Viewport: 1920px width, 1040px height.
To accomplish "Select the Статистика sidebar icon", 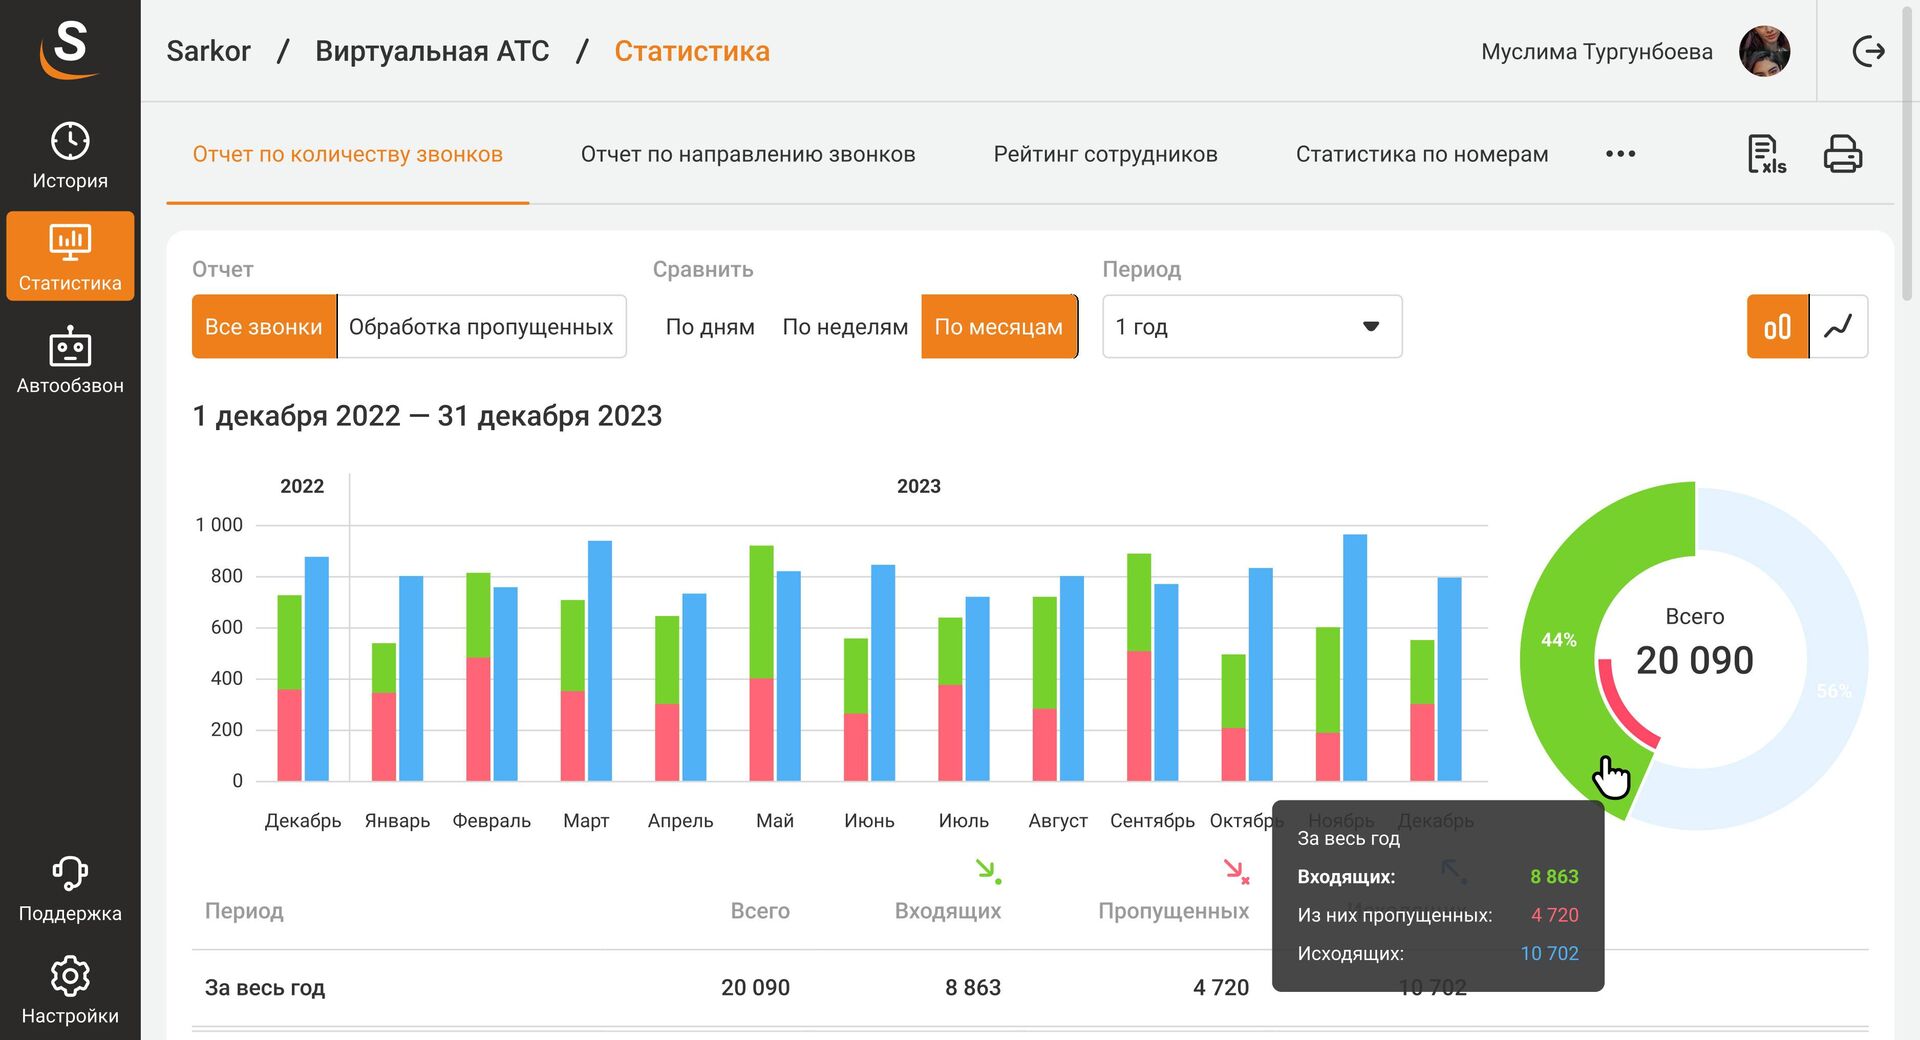I will [x=70, y=241].
